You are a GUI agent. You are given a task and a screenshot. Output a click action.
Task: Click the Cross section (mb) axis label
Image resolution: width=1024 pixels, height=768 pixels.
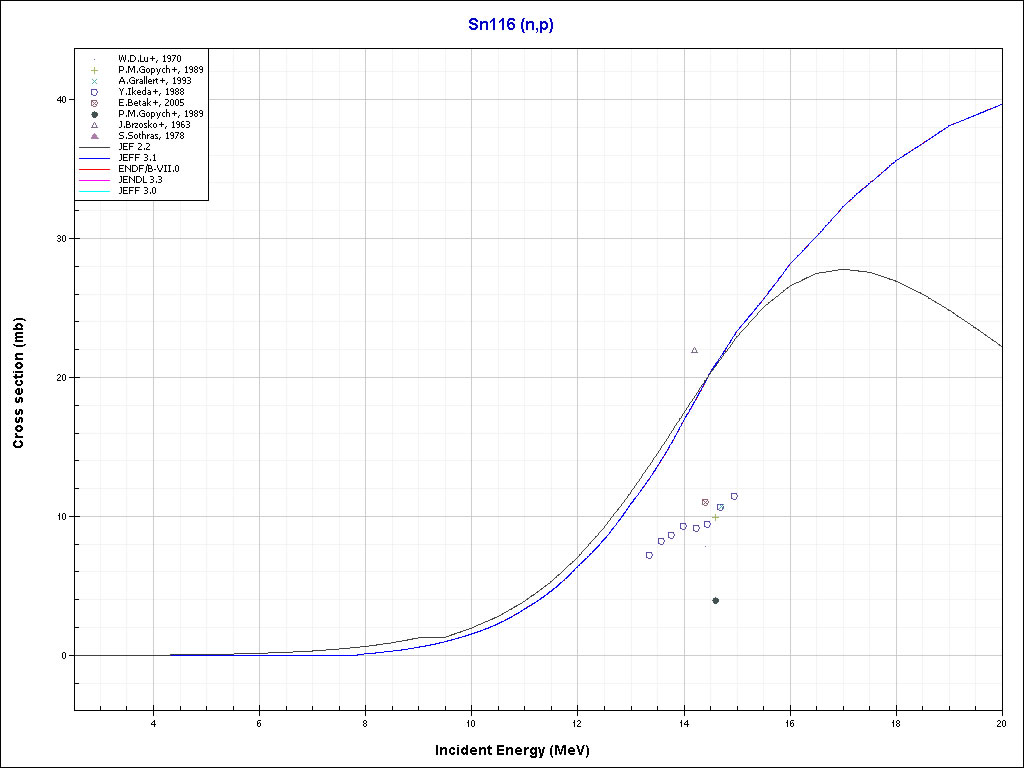click(x=18, y=383)
